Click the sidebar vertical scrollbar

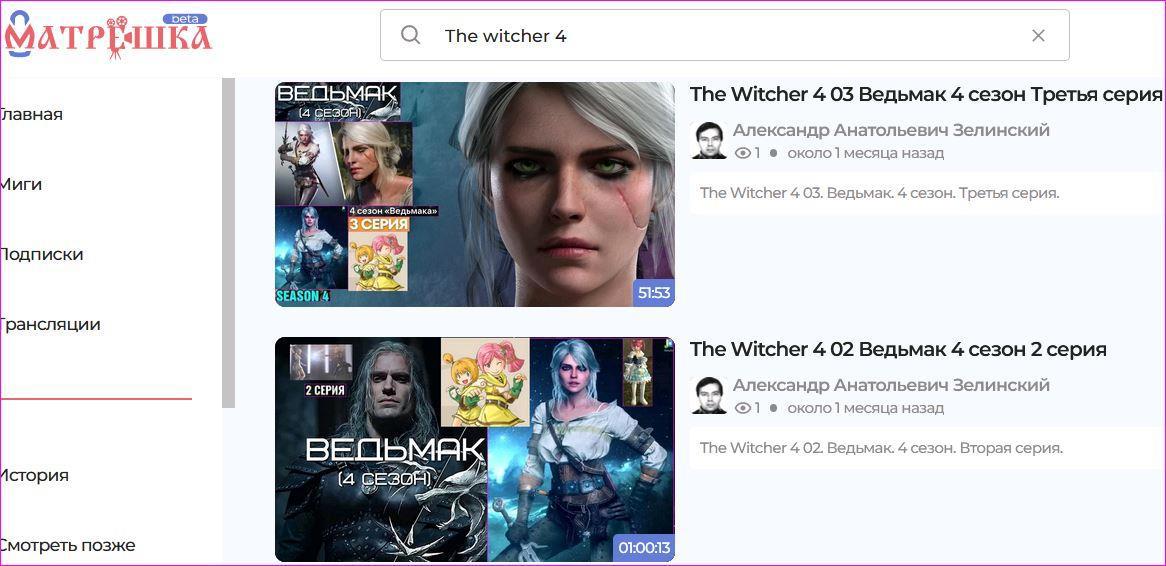tap(229, 242)
